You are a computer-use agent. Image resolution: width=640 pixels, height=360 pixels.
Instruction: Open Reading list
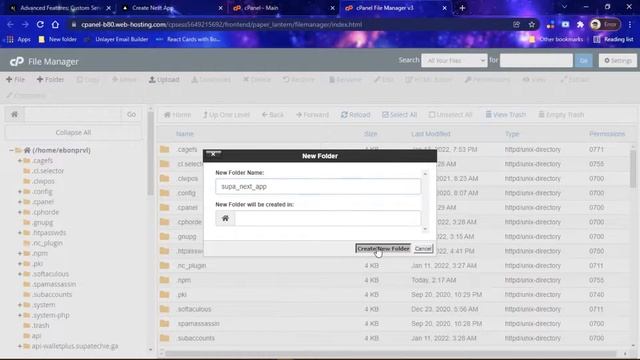[x=613, y=40]
